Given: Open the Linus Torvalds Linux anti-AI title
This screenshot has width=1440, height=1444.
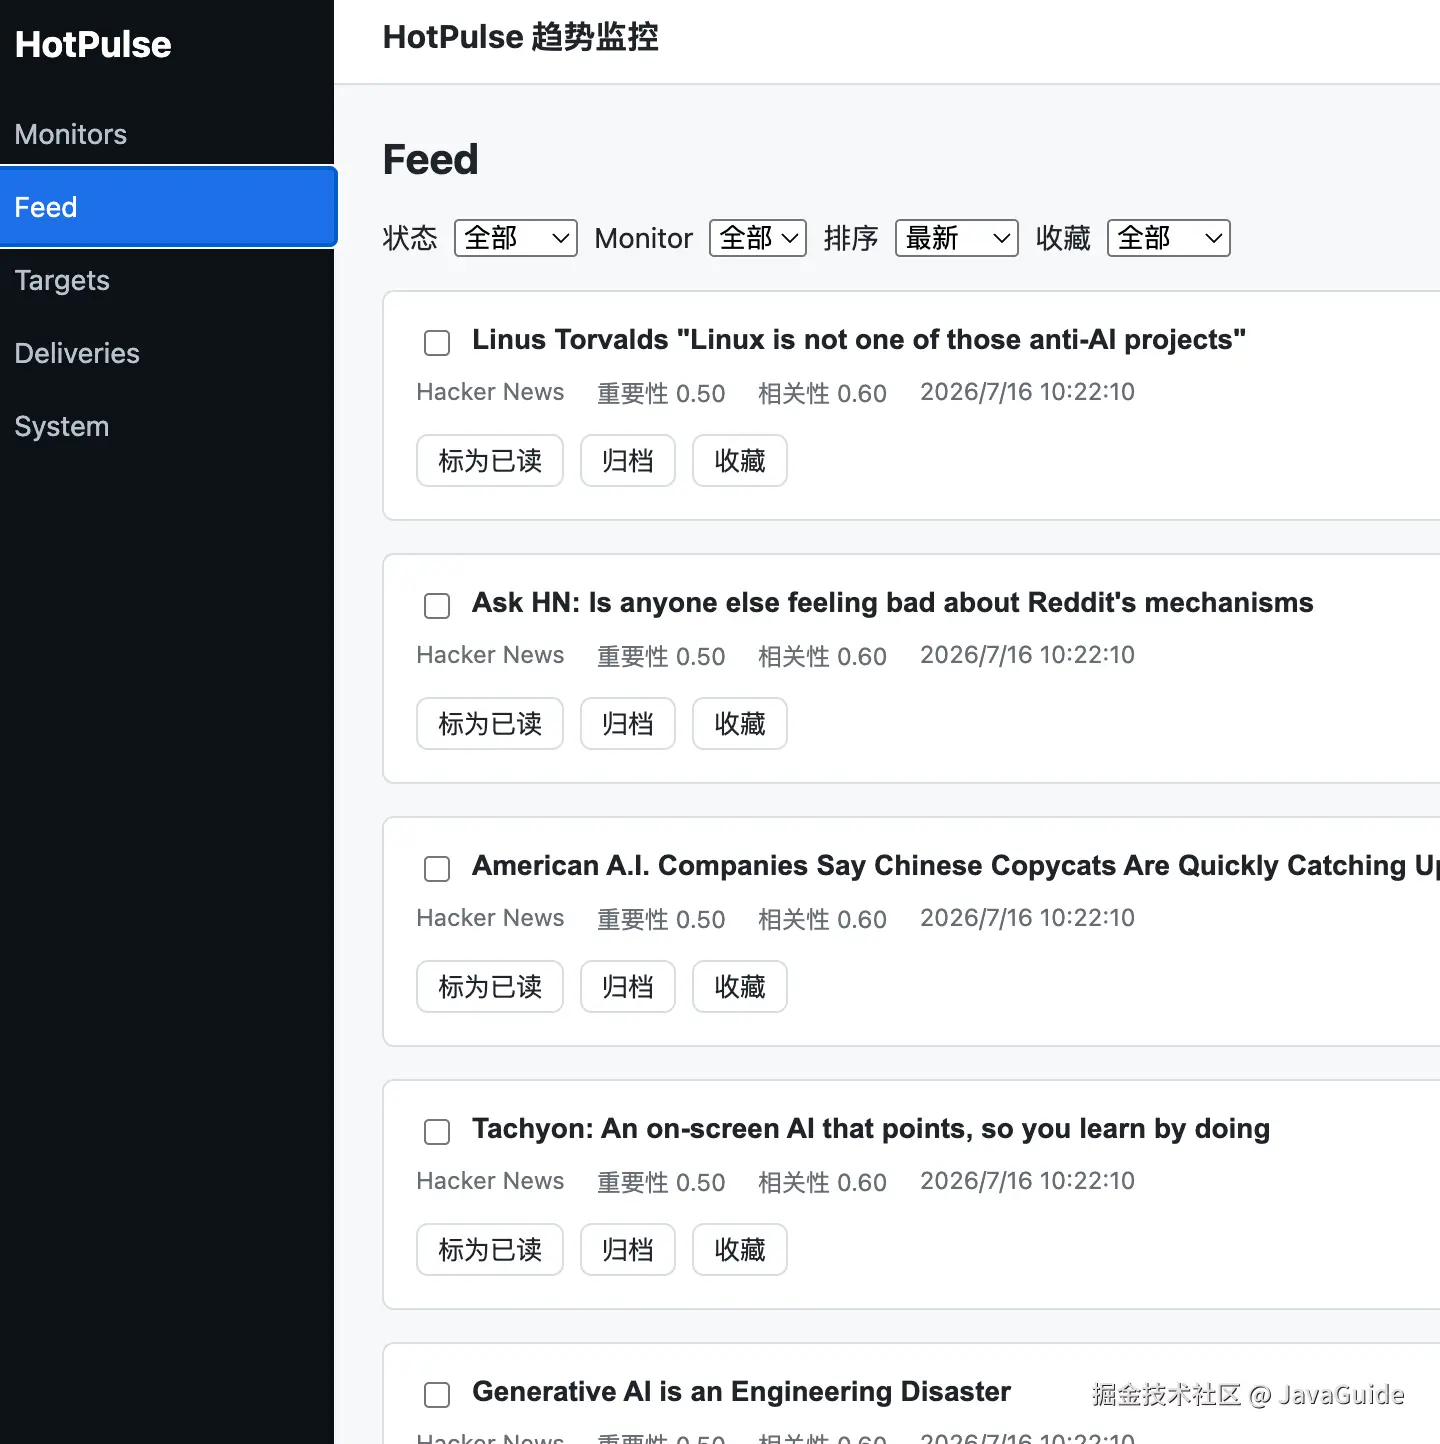Looking at the screenshot, I should (x=859, y=340).
